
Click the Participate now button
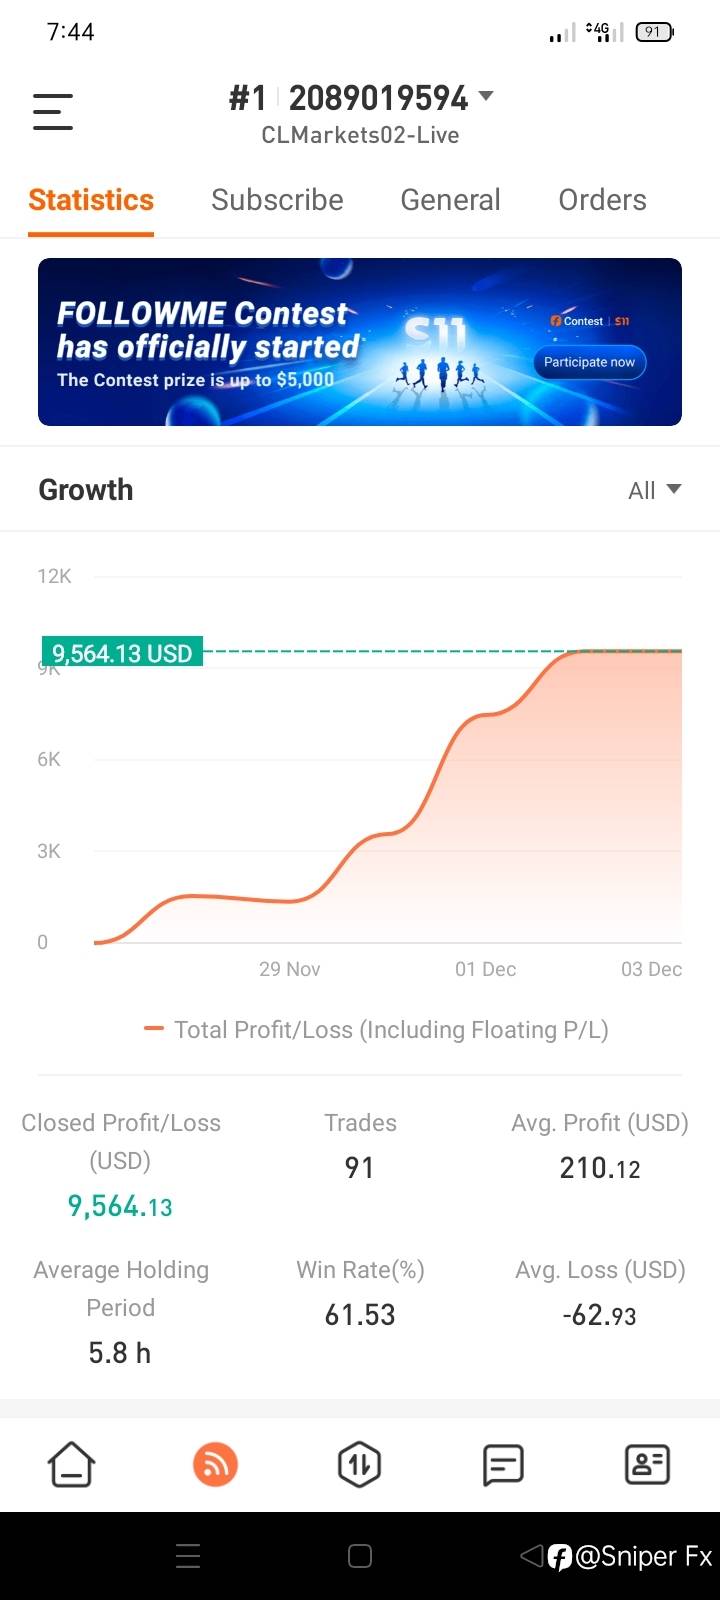[x=589, y=362]
